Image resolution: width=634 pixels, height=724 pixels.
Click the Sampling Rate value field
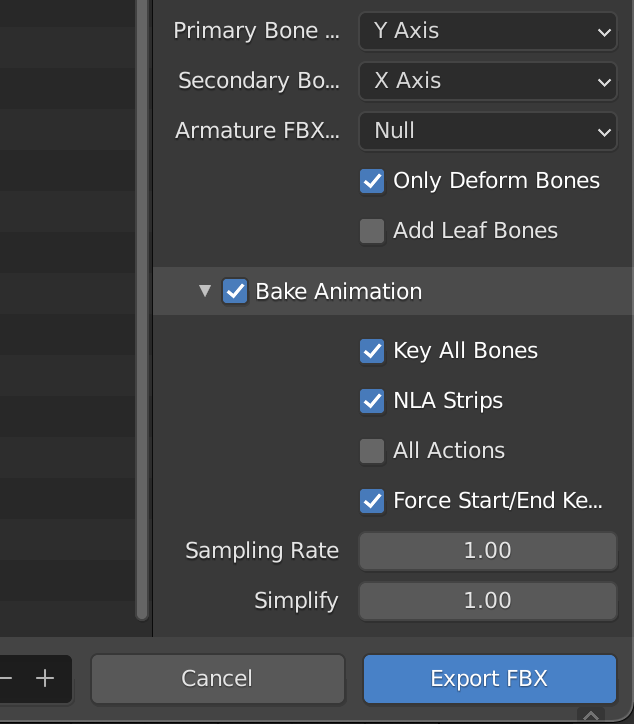pos(488,551)
